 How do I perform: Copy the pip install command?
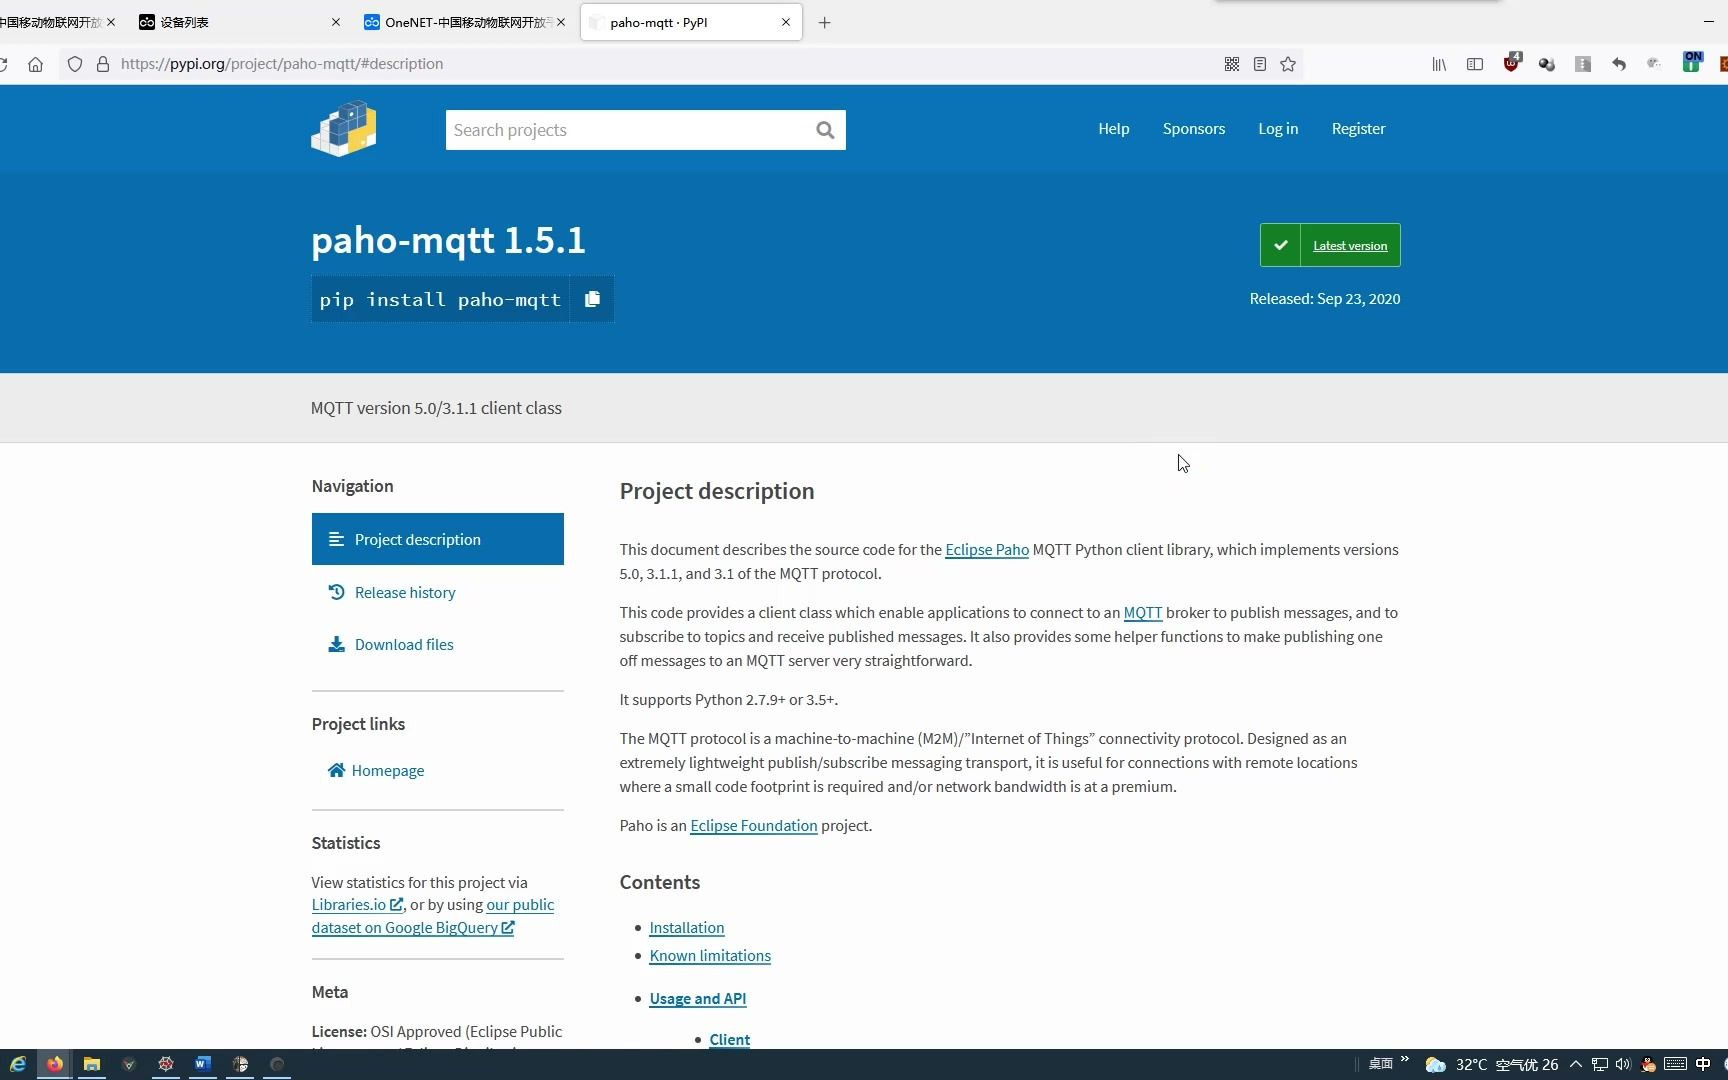coord(592,299)
